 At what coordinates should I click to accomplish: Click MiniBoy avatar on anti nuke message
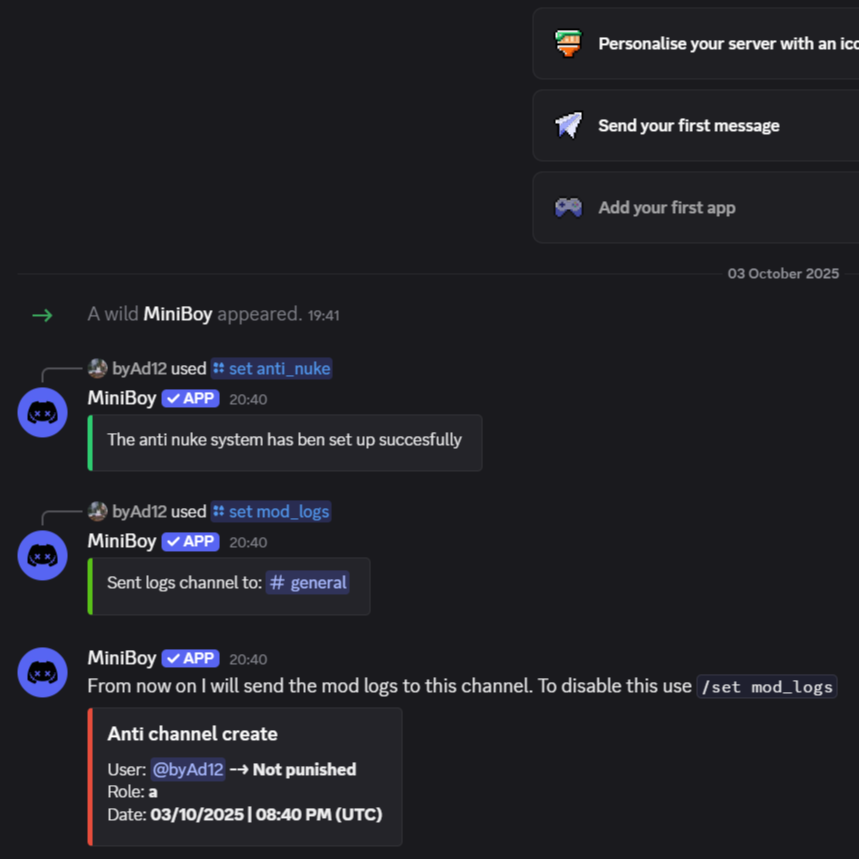pos(43,413)
